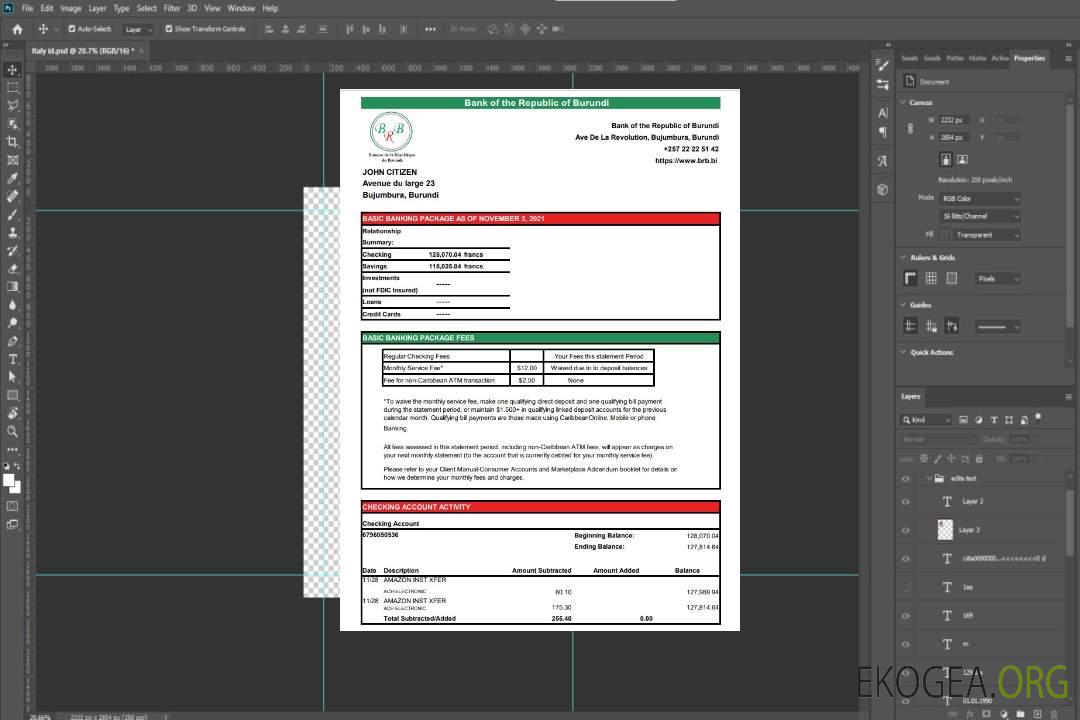Open the Pixels ruler units dropdown

click(x=997, y=278)
